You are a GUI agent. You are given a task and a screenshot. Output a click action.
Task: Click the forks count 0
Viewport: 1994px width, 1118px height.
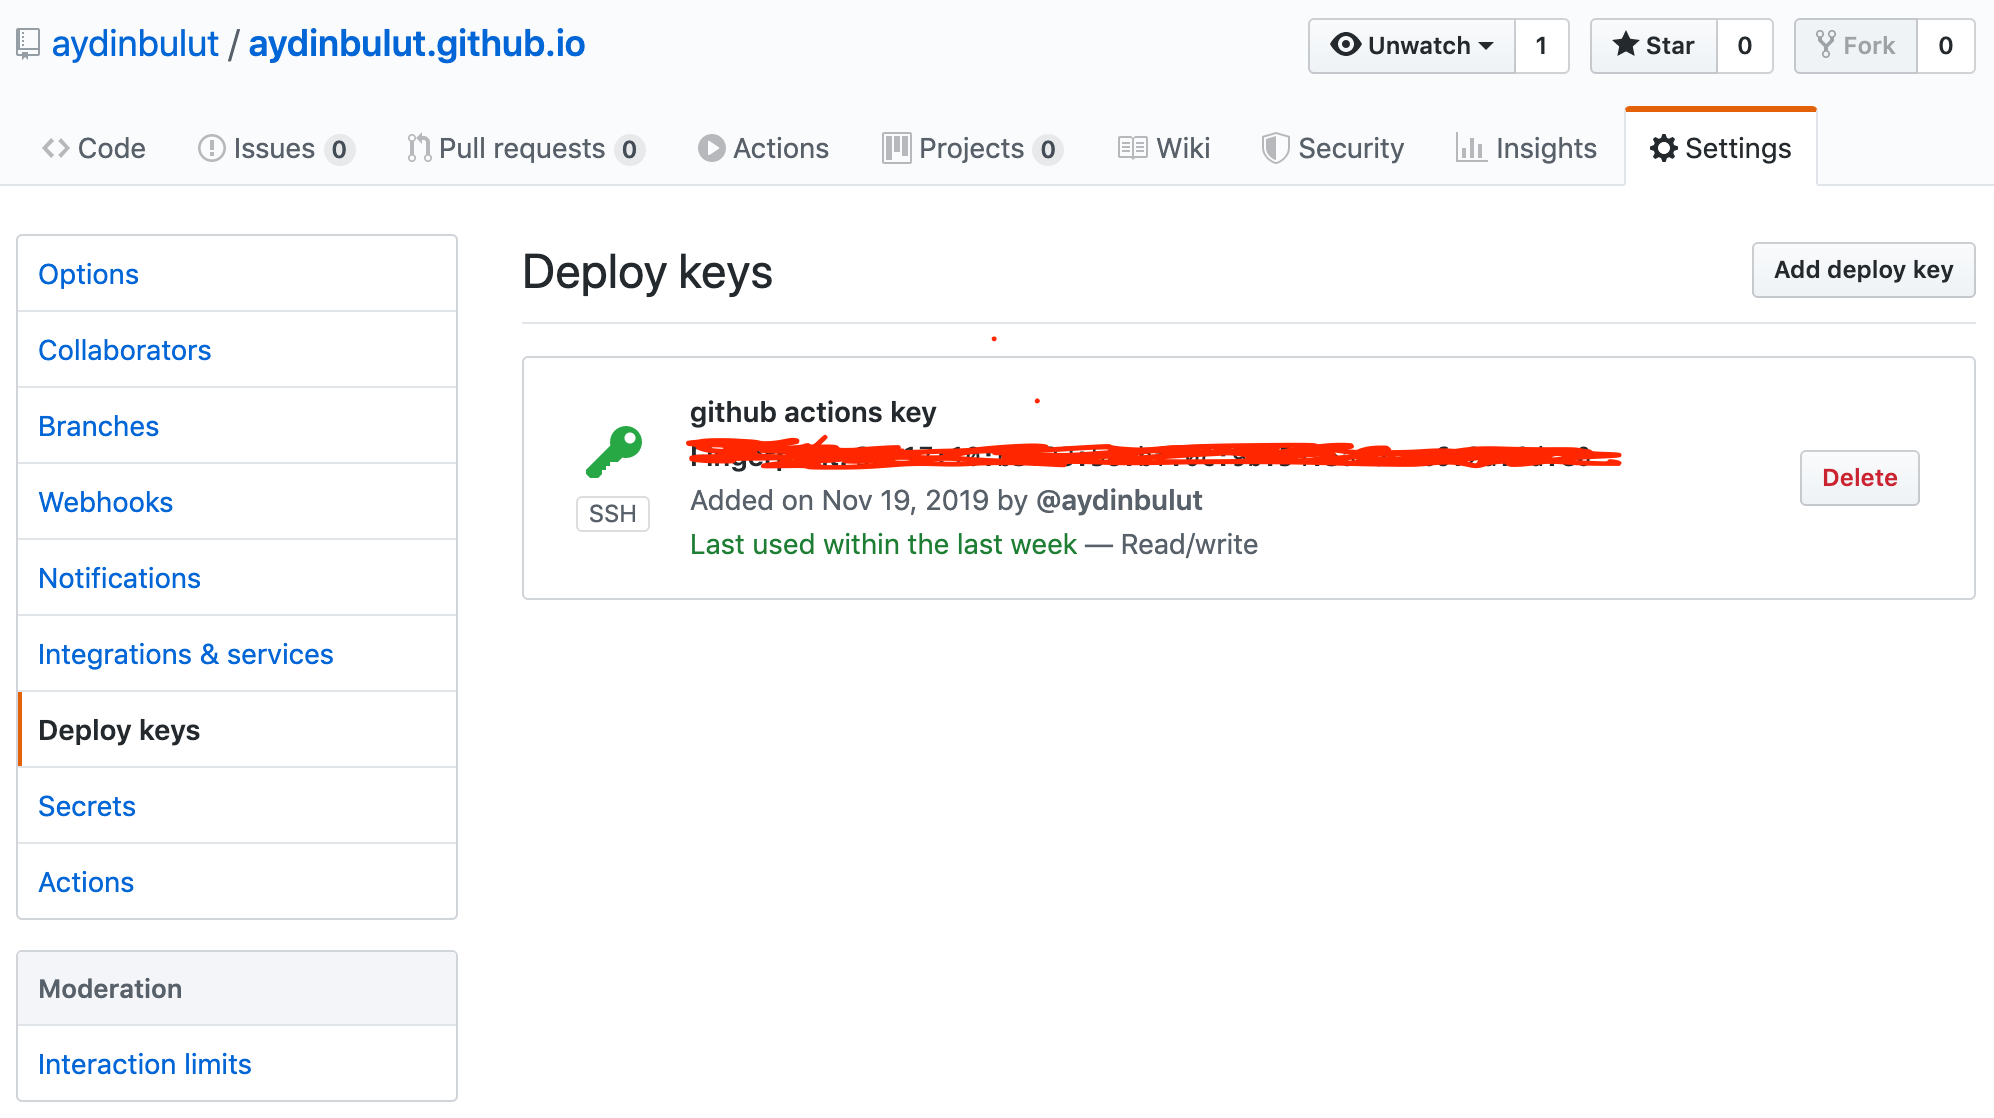[x=1946, y=46]
